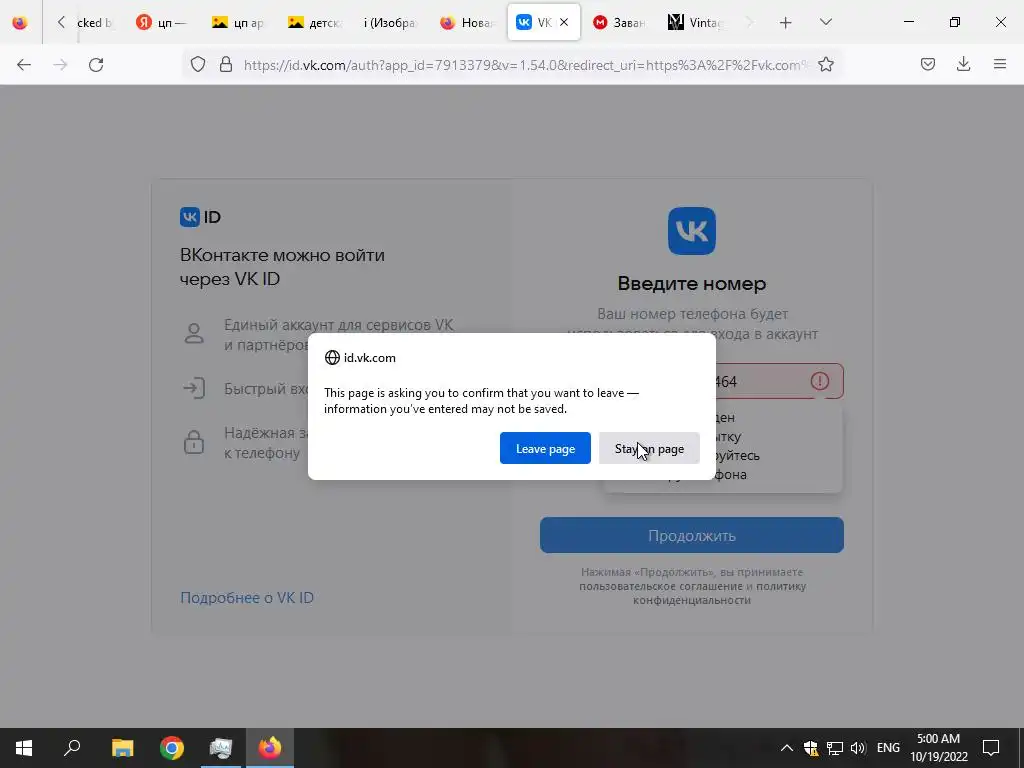This screenshot has height=768, width=1024.
Task: Switch the ENG input language indicator
Action: (888, 748)
